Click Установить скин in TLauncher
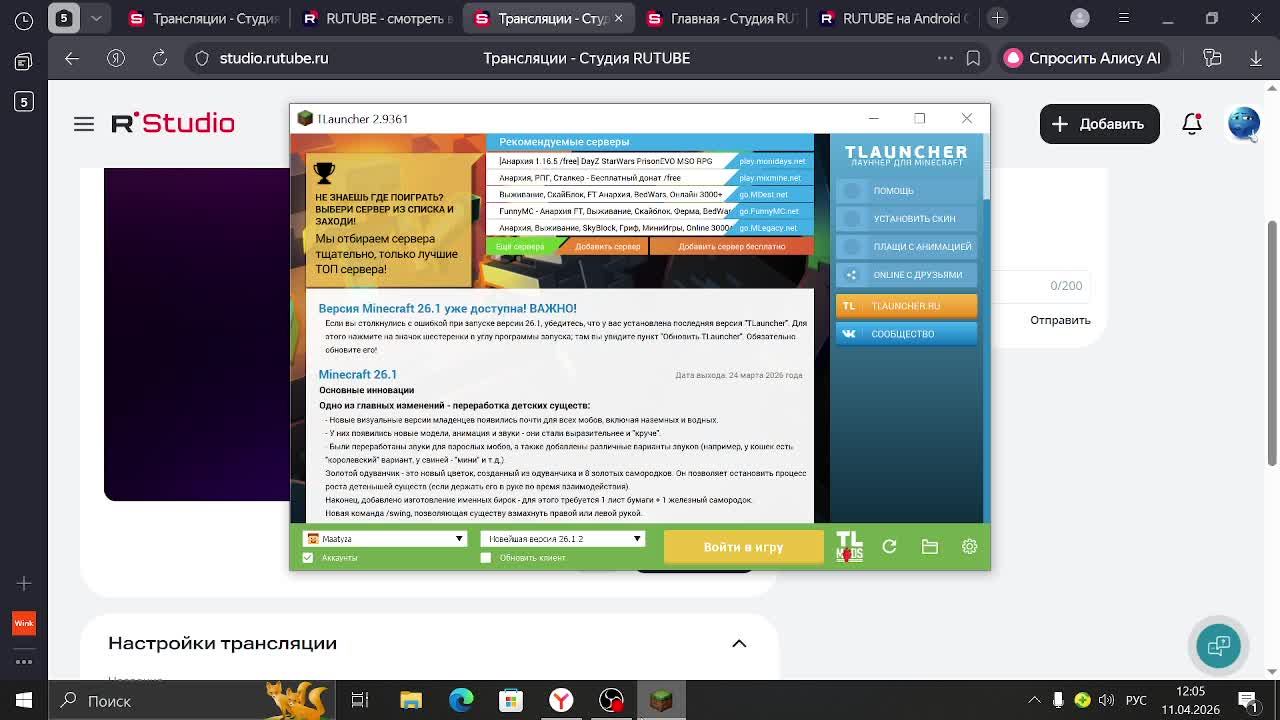Image resolution: width=1280 pixels, height=720 pixels. 906,218
